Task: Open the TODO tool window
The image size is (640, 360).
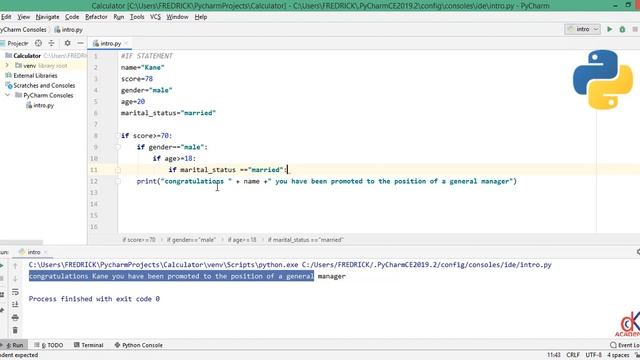Action: coord(49,345)
